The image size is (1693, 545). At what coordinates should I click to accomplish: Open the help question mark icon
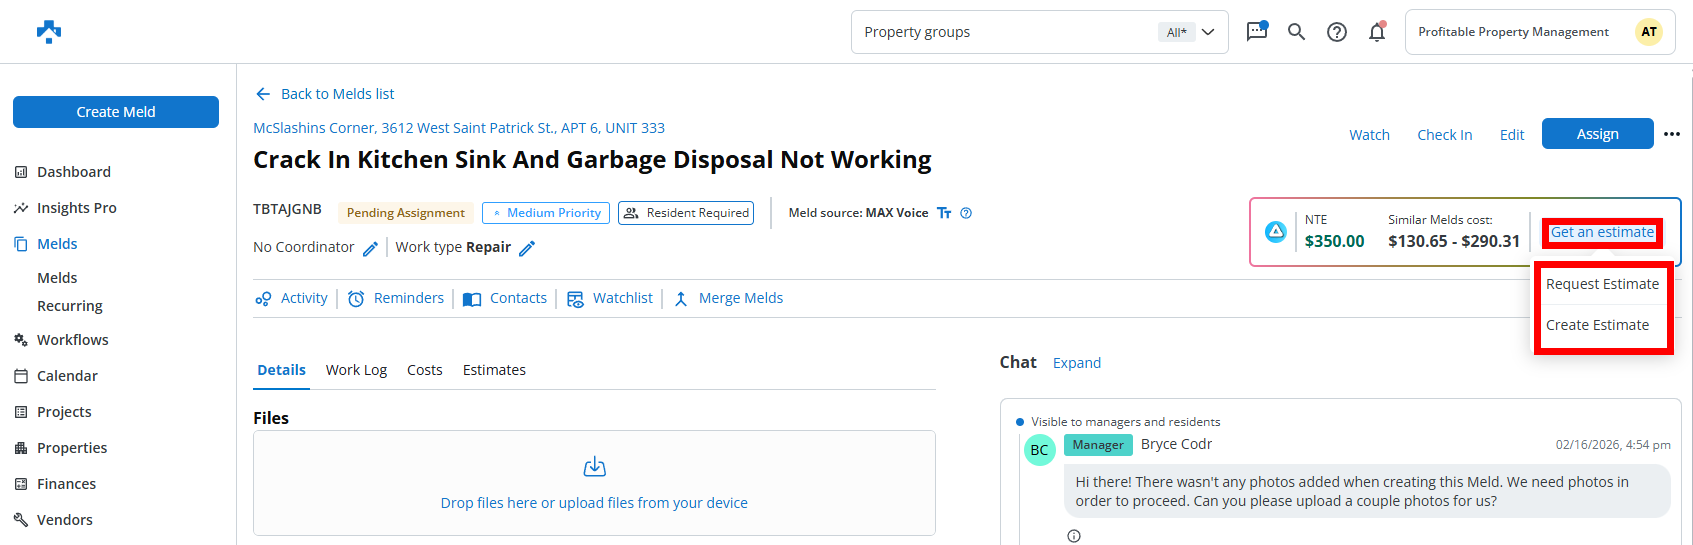[1336, 32]
